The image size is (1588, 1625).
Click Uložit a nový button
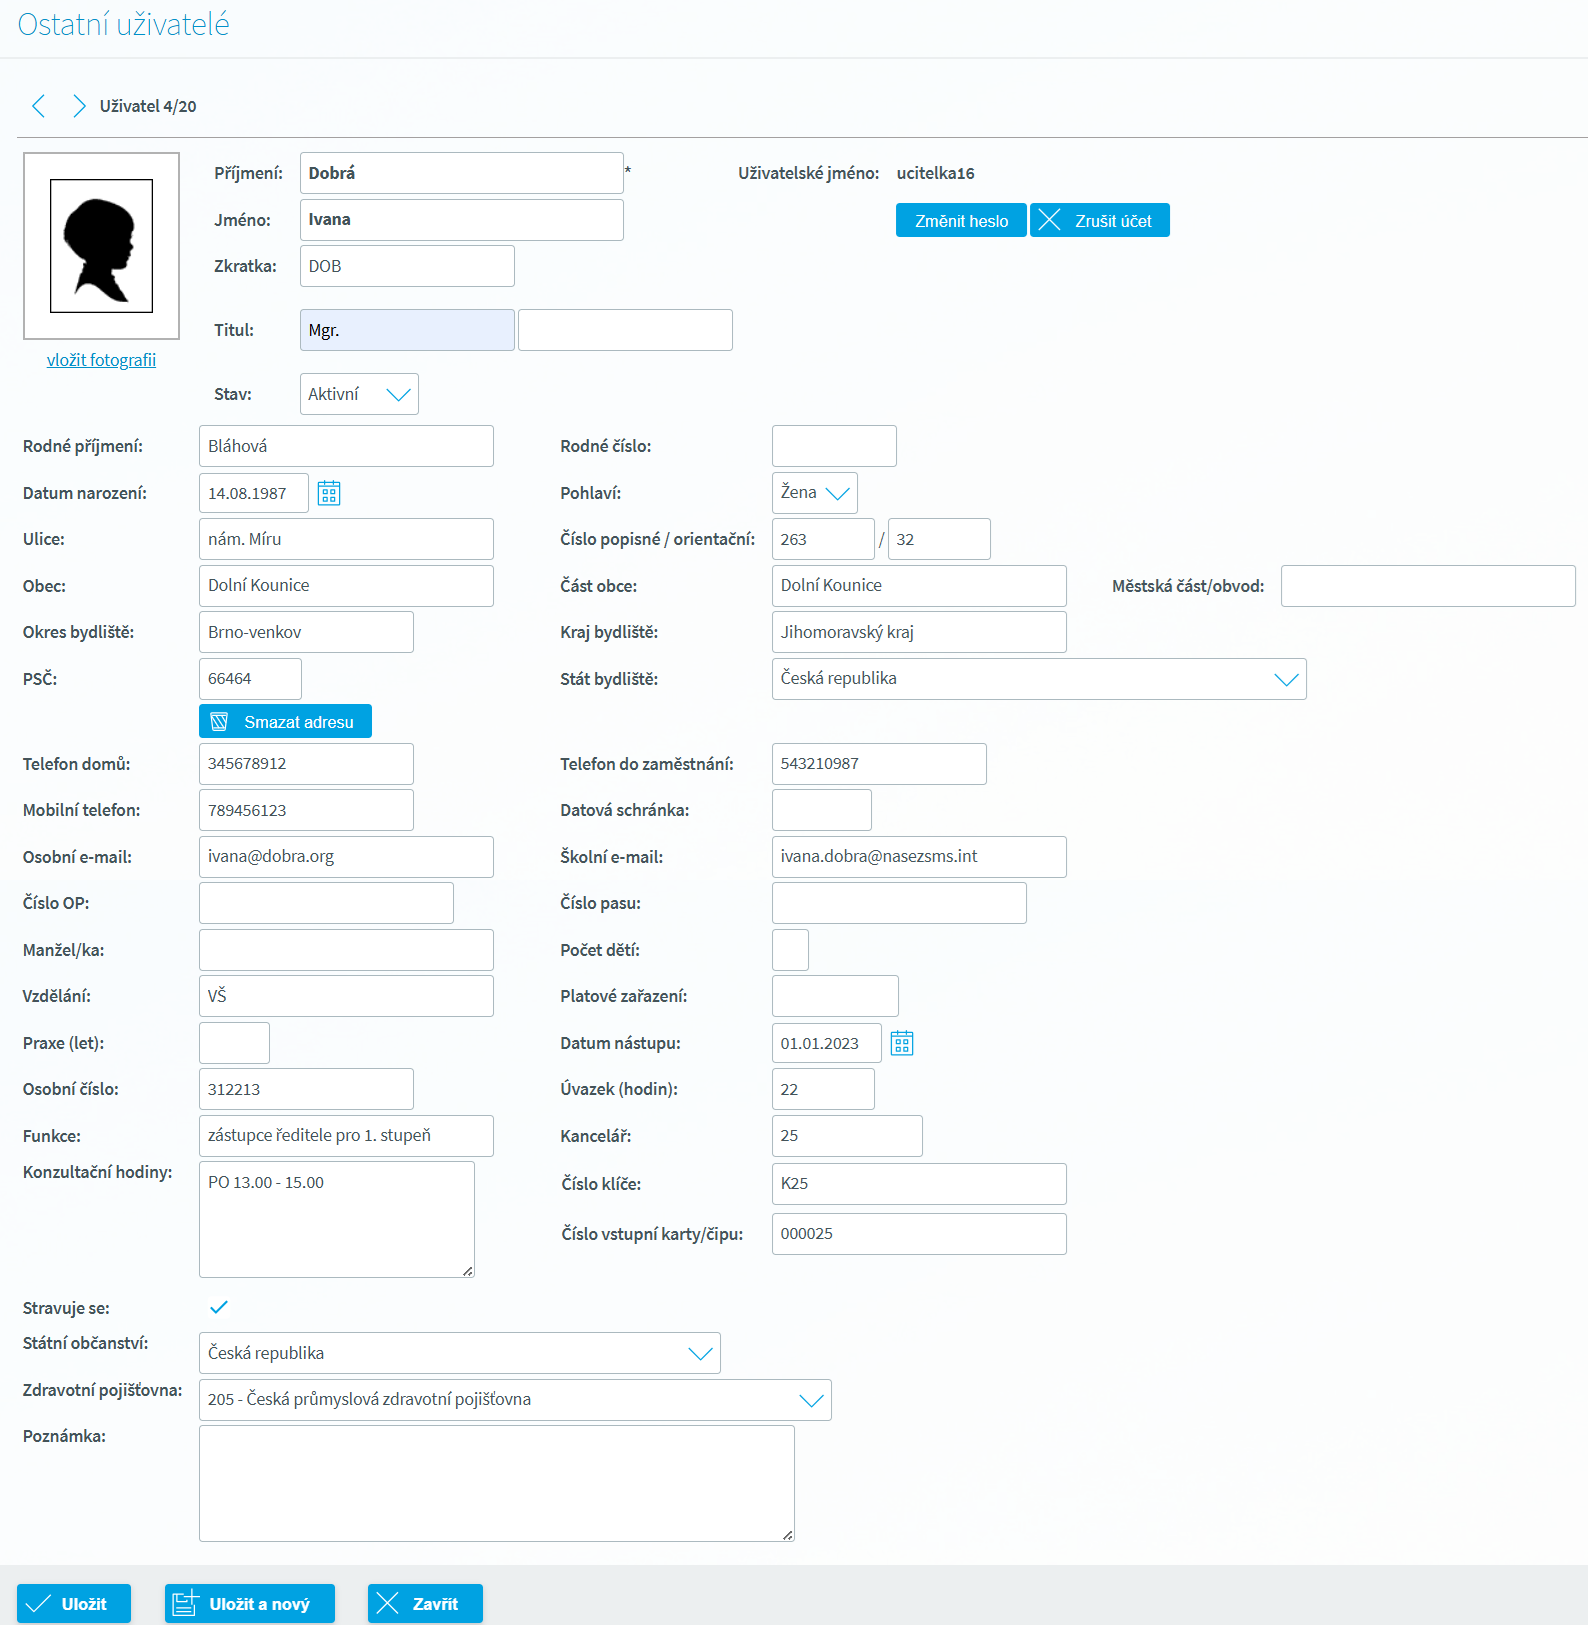pos(249,1603)
